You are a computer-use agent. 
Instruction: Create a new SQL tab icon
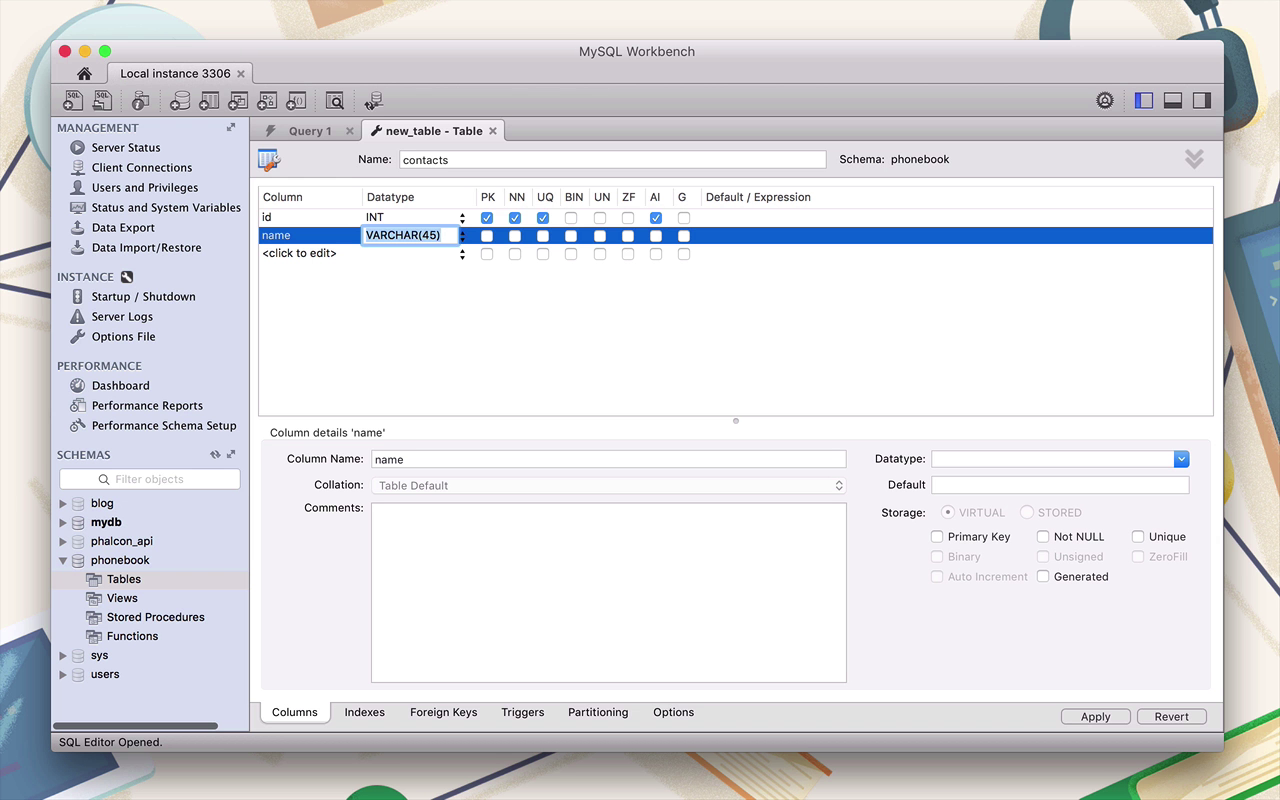(x=74, y=100)
